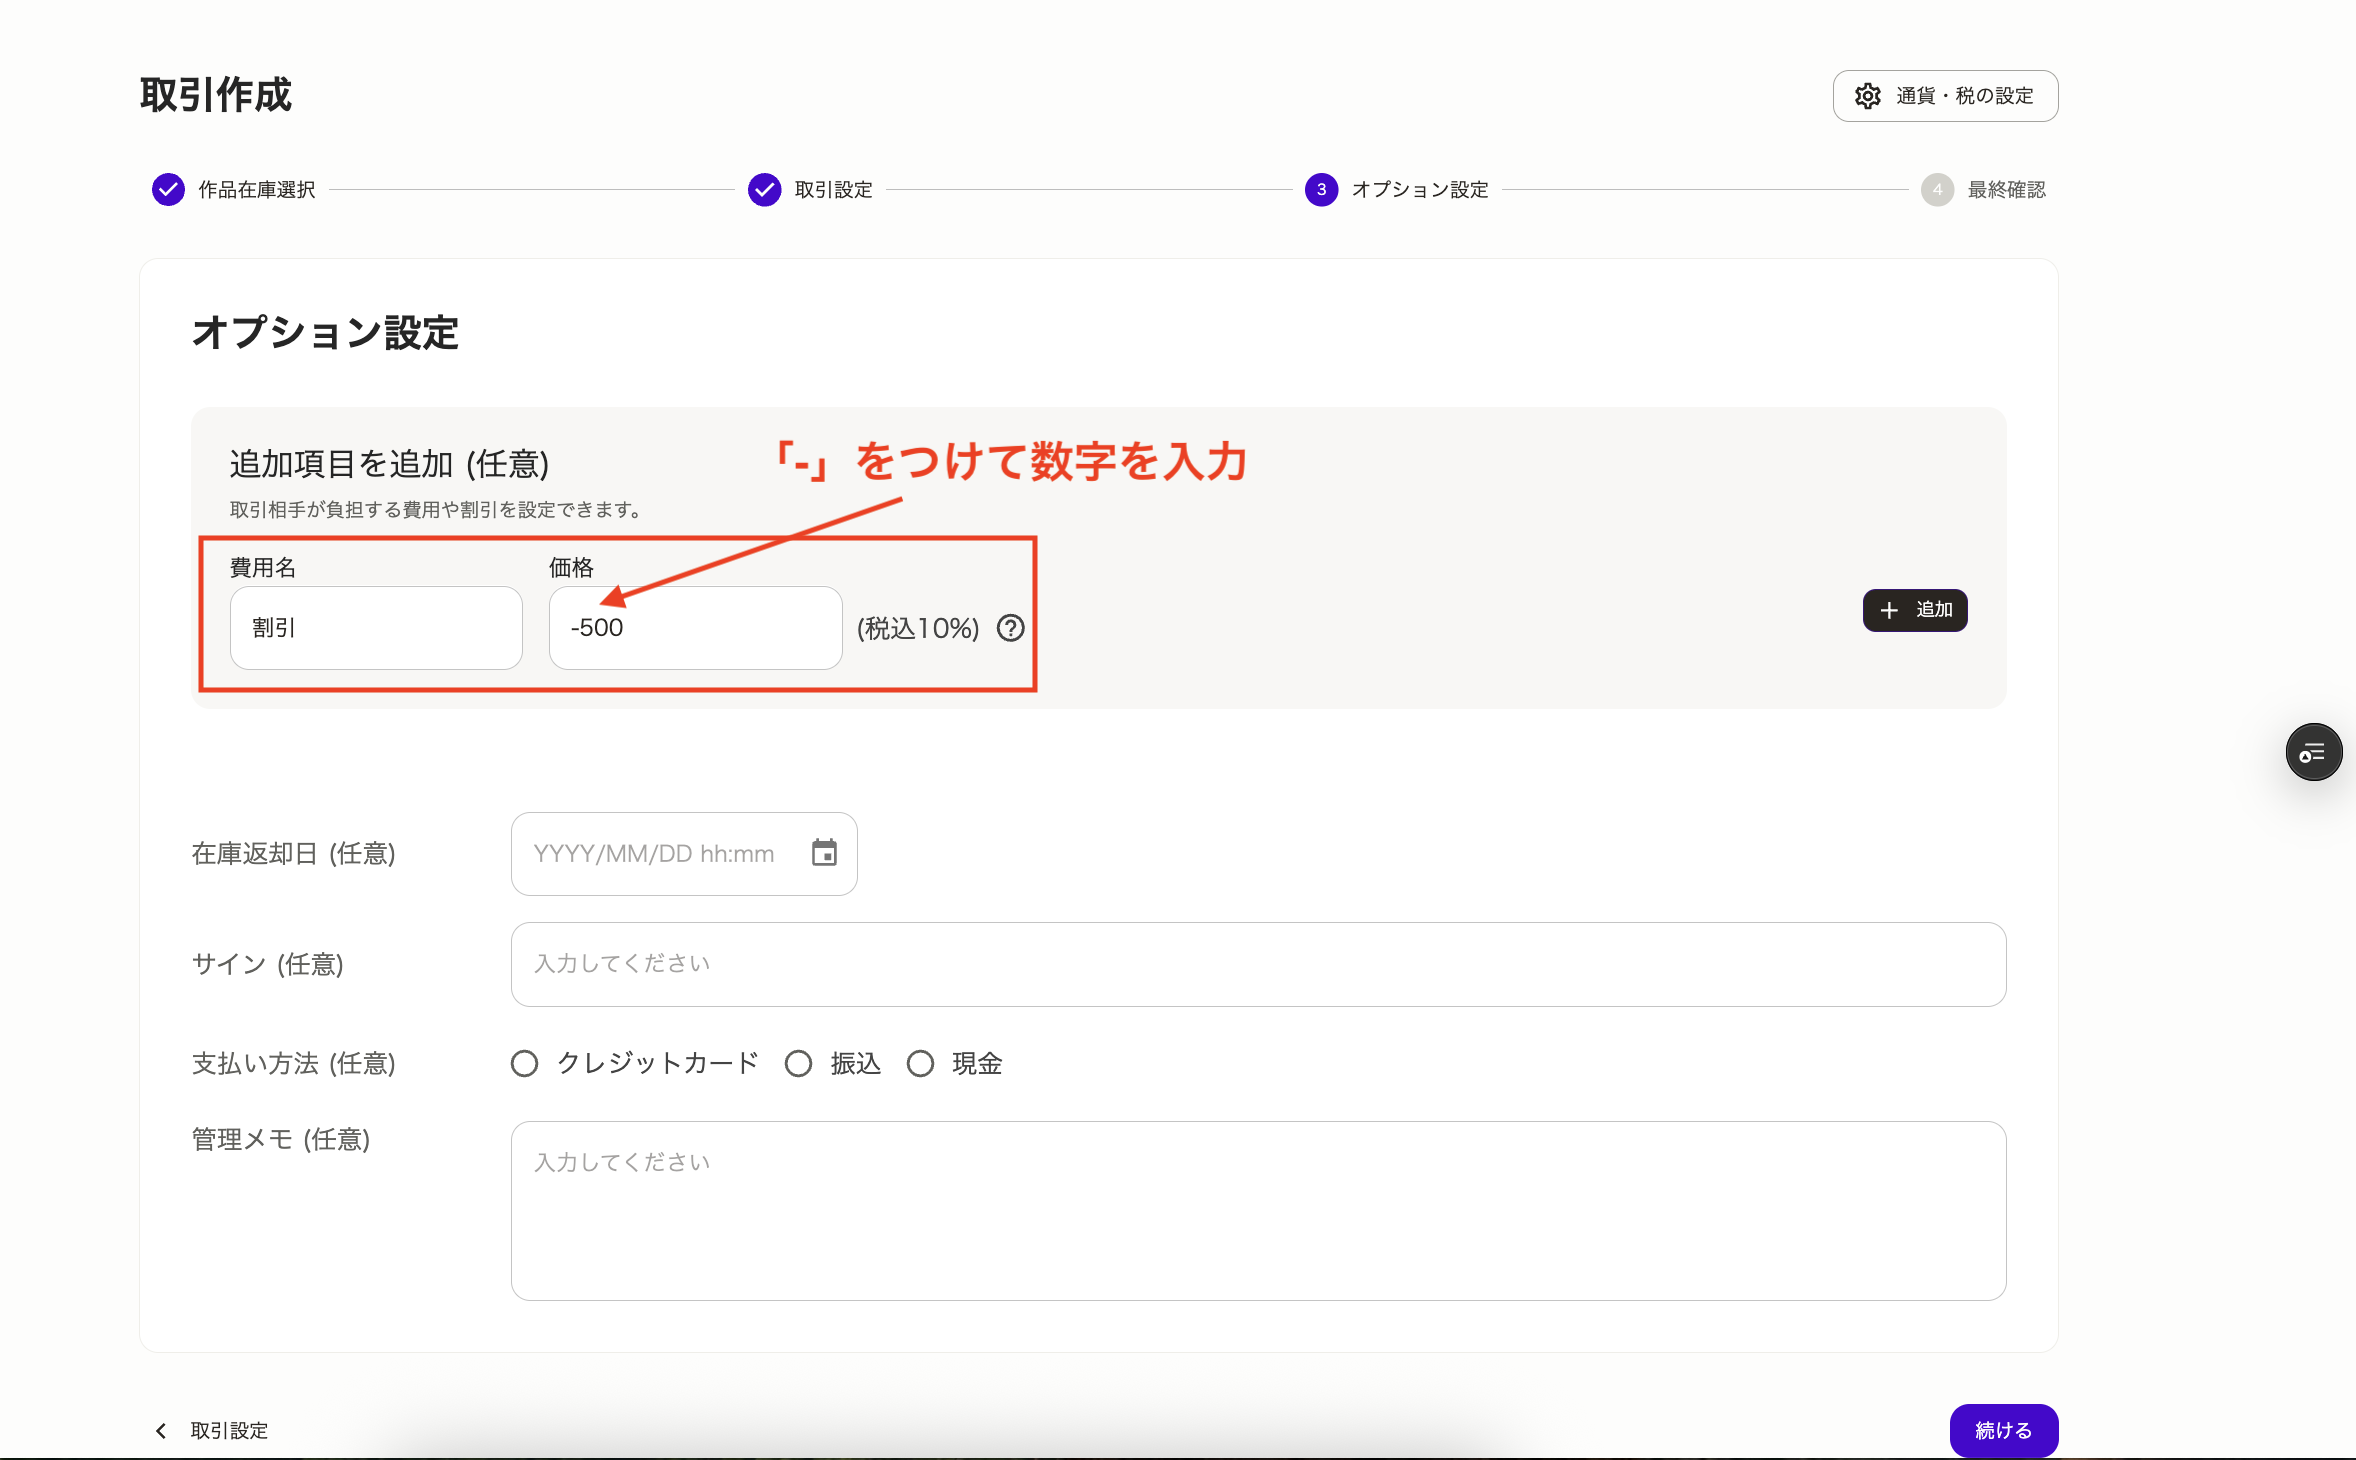Screen dimensions: 2356x1460
Task: Click the (税込10%) text
Action: point(918,628)
